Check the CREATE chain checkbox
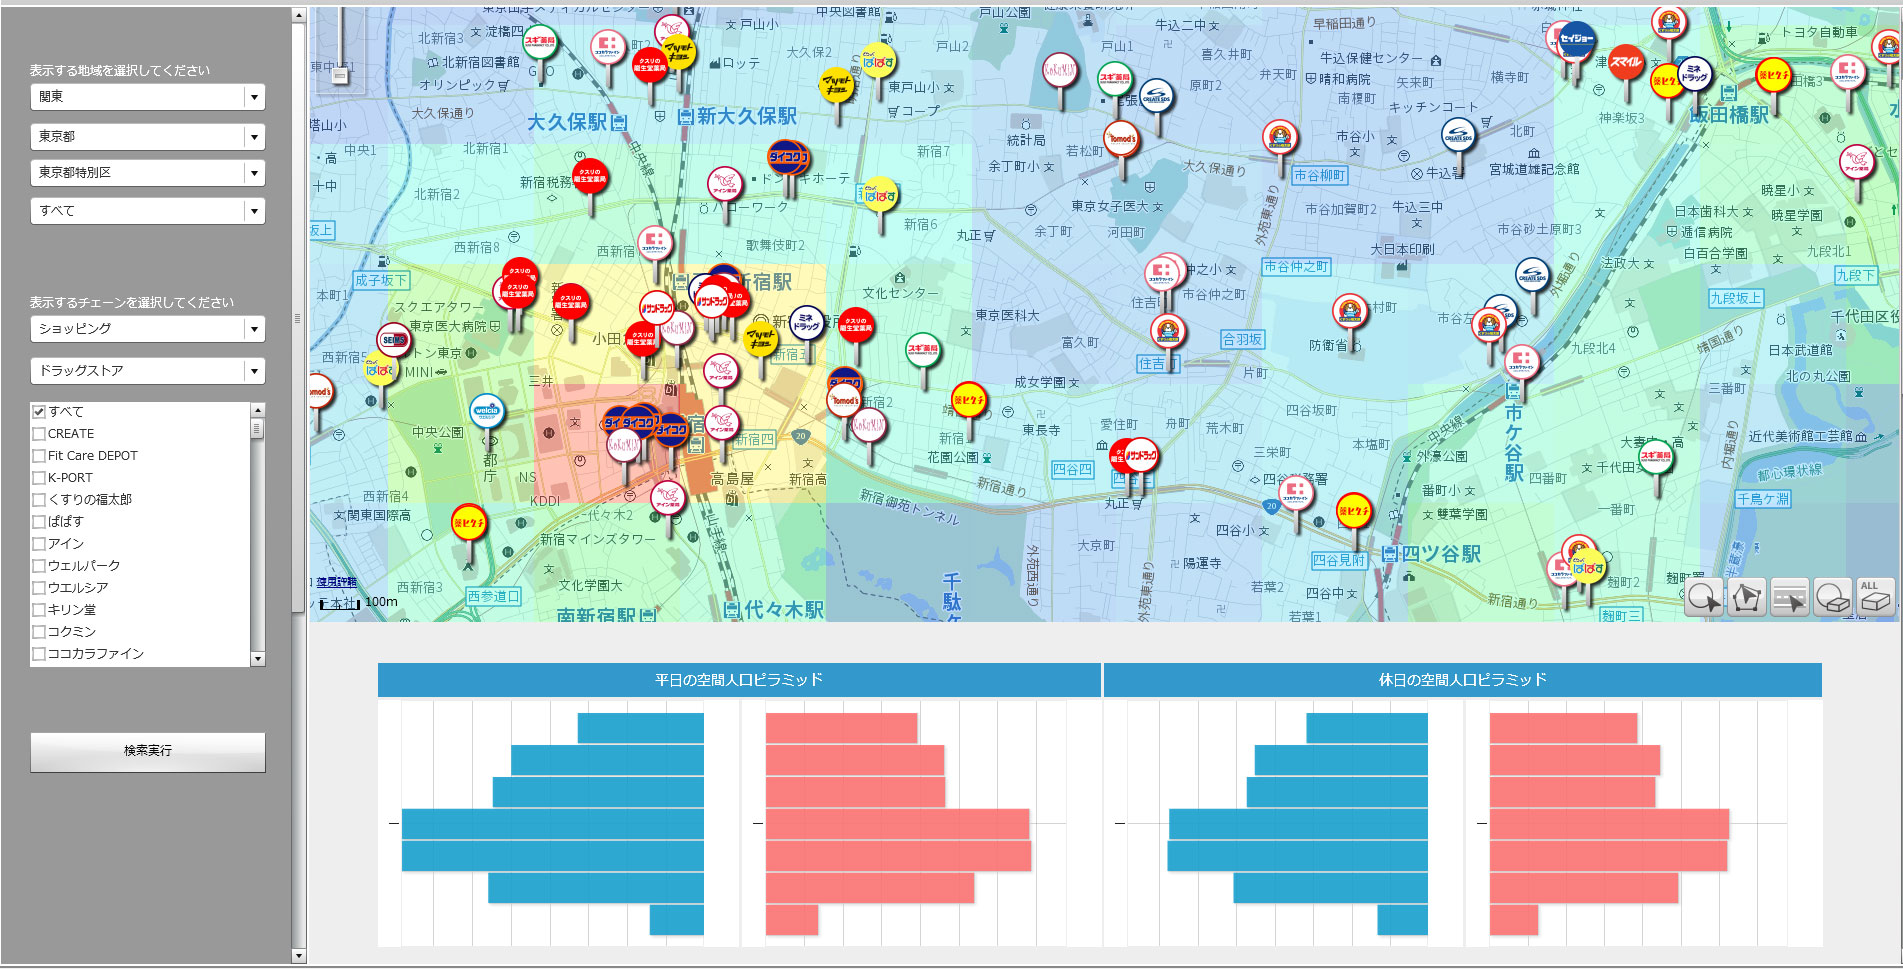This screenshot has width=1903, height=969. 39,433
